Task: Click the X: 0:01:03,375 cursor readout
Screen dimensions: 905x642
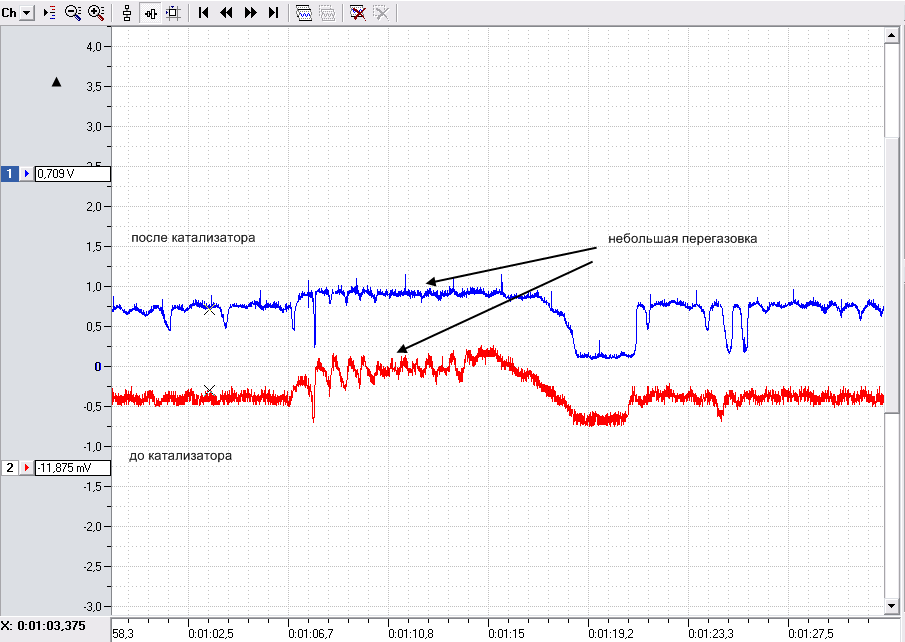Action: [x=43, y=626]
